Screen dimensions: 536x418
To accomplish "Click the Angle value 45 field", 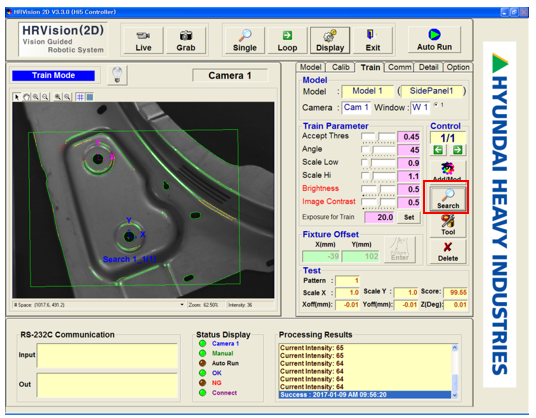I will 409,150.
